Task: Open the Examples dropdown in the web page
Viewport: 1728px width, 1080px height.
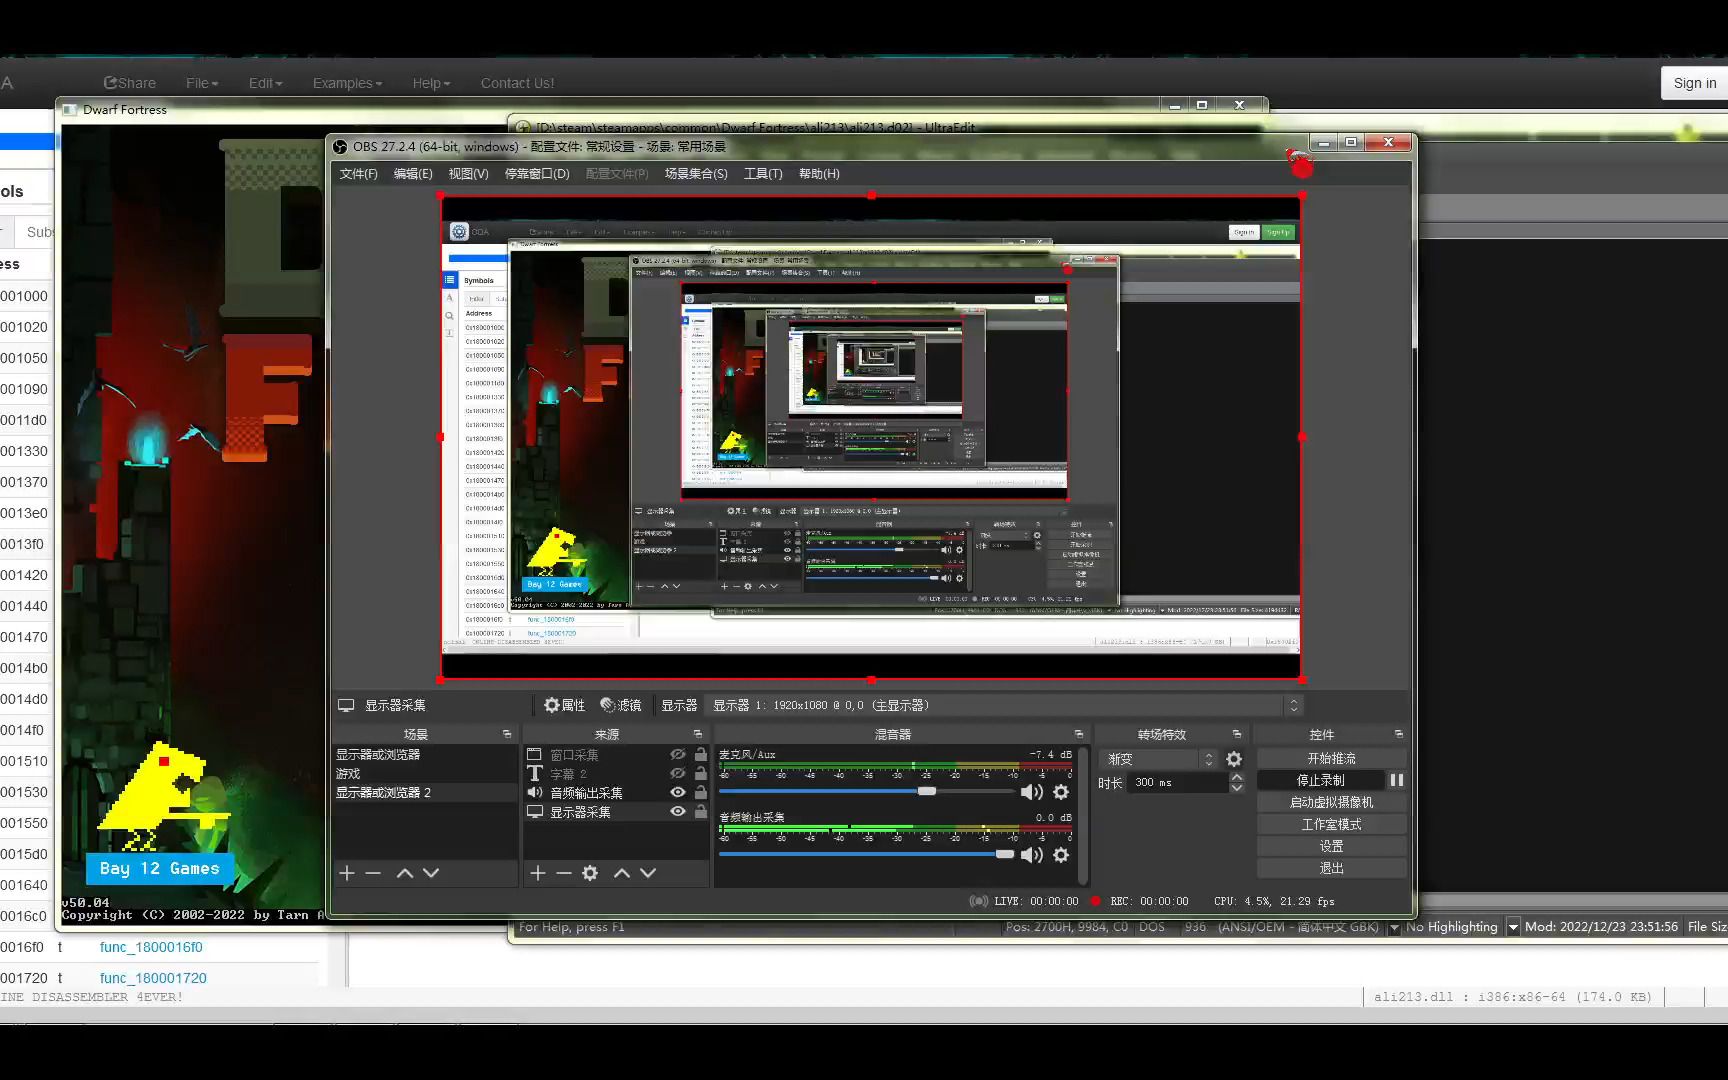Action: coord(347,83)
